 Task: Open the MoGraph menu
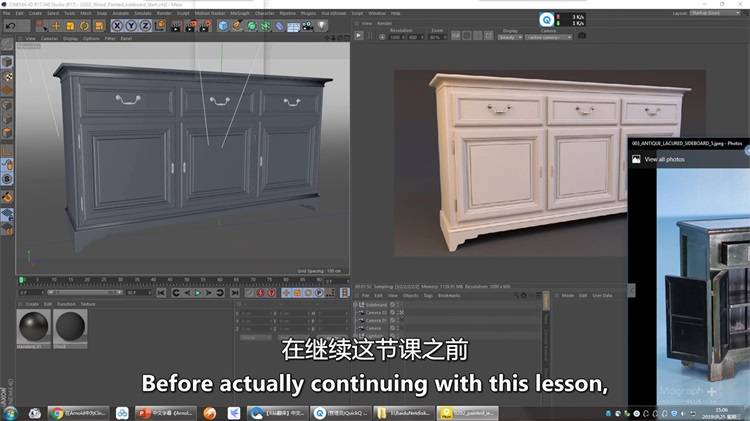[240, 13]
